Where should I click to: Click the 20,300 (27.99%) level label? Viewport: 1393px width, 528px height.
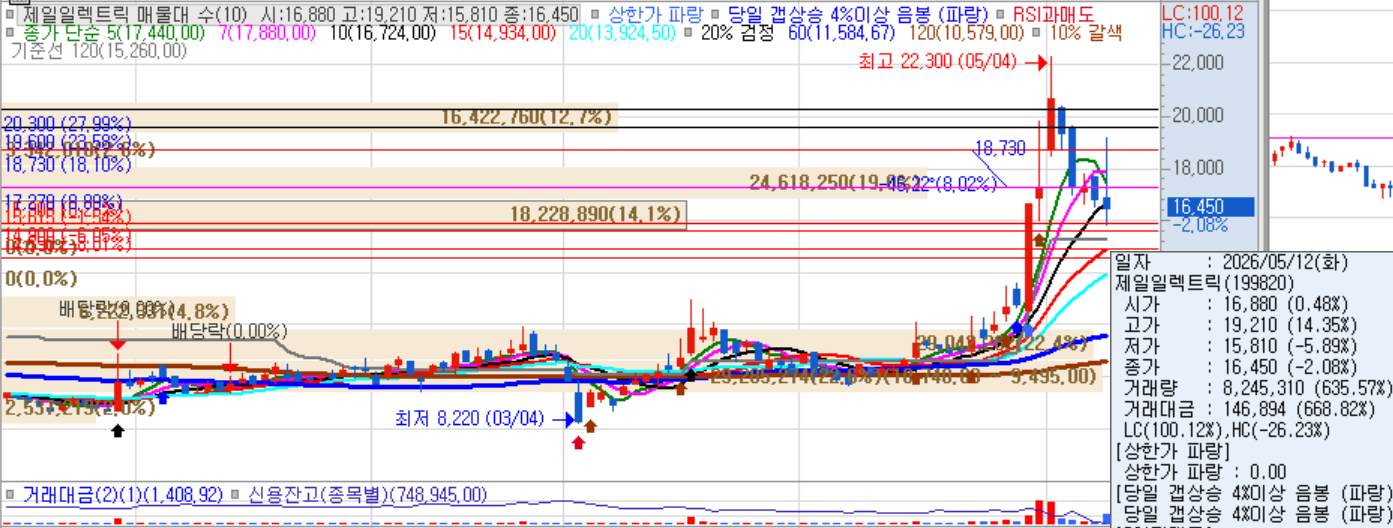(67, 124)
